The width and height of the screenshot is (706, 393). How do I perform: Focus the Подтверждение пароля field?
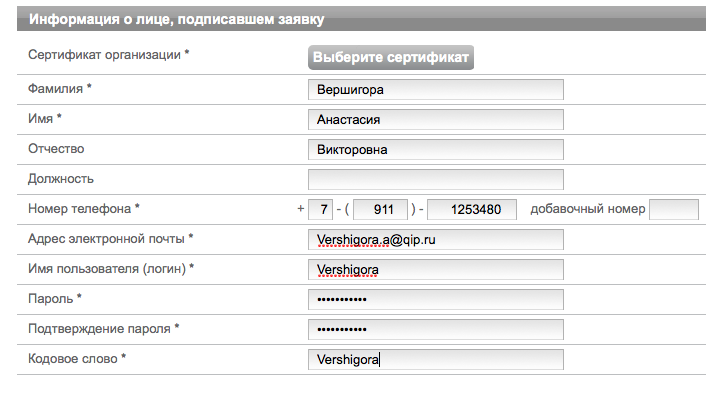click(435, 330)
